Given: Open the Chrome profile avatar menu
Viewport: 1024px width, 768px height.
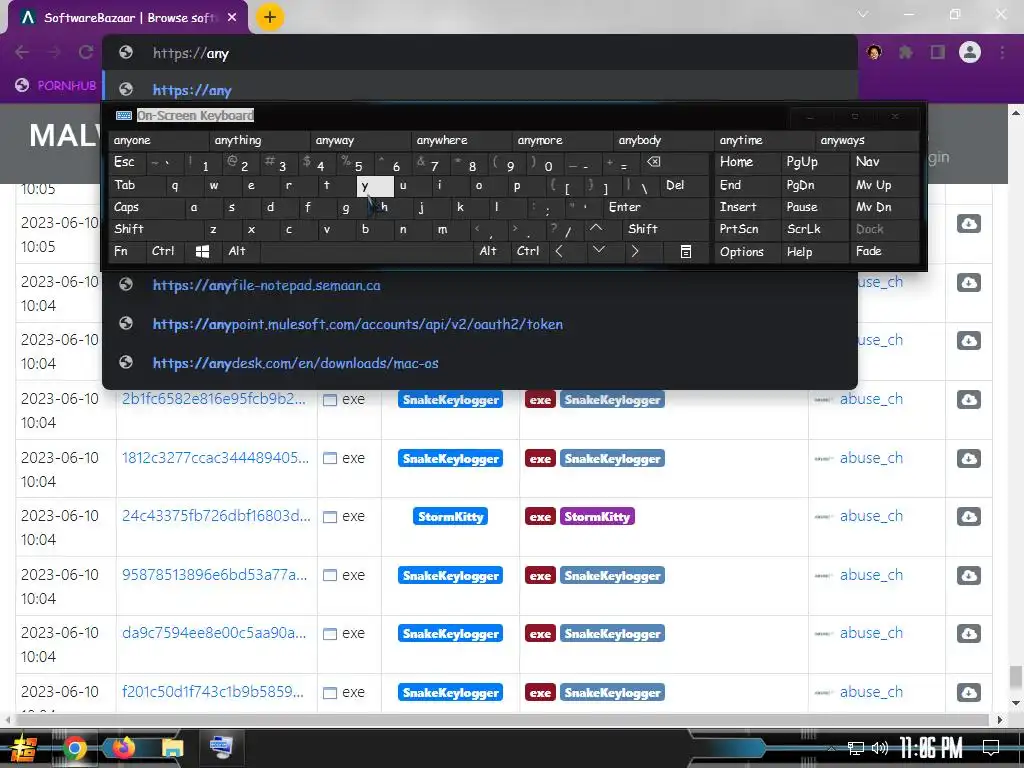Looking at the screenshot, I should pos(970,52).
